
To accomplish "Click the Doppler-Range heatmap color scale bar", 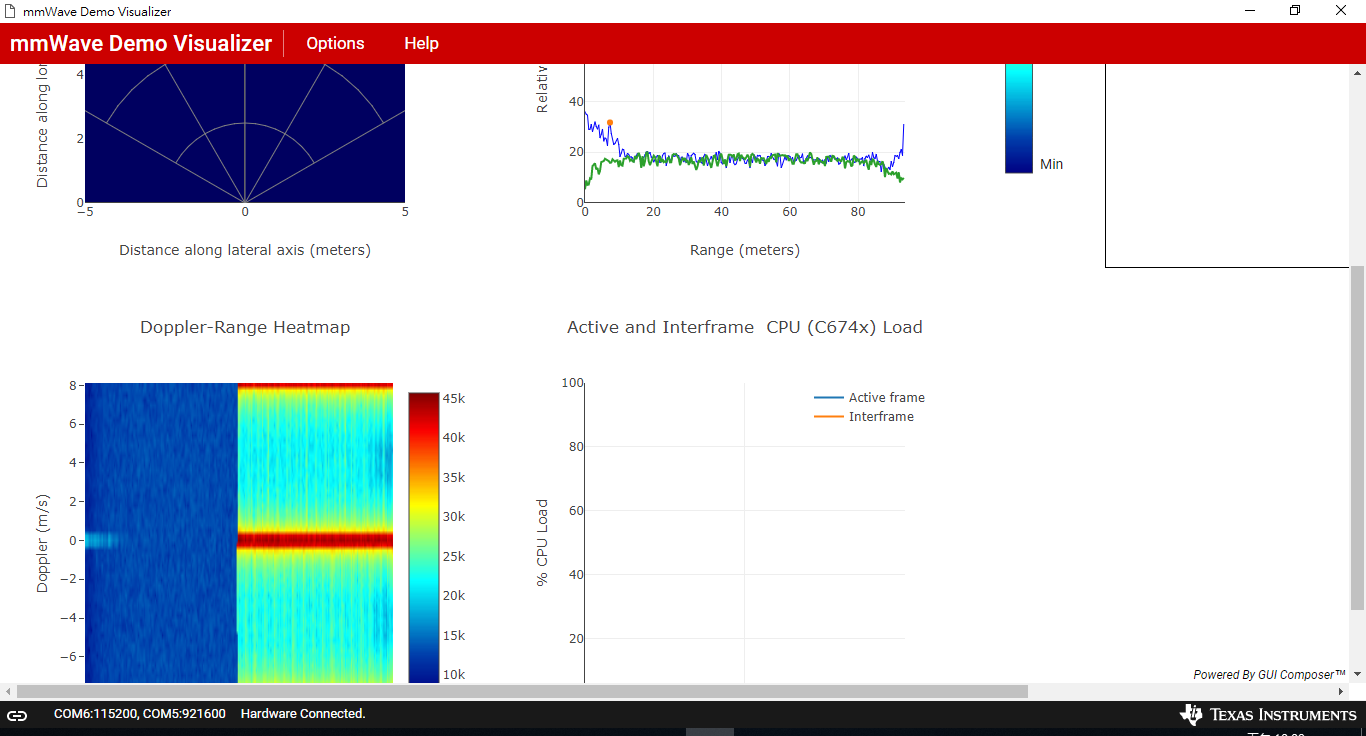I will 423,537.
